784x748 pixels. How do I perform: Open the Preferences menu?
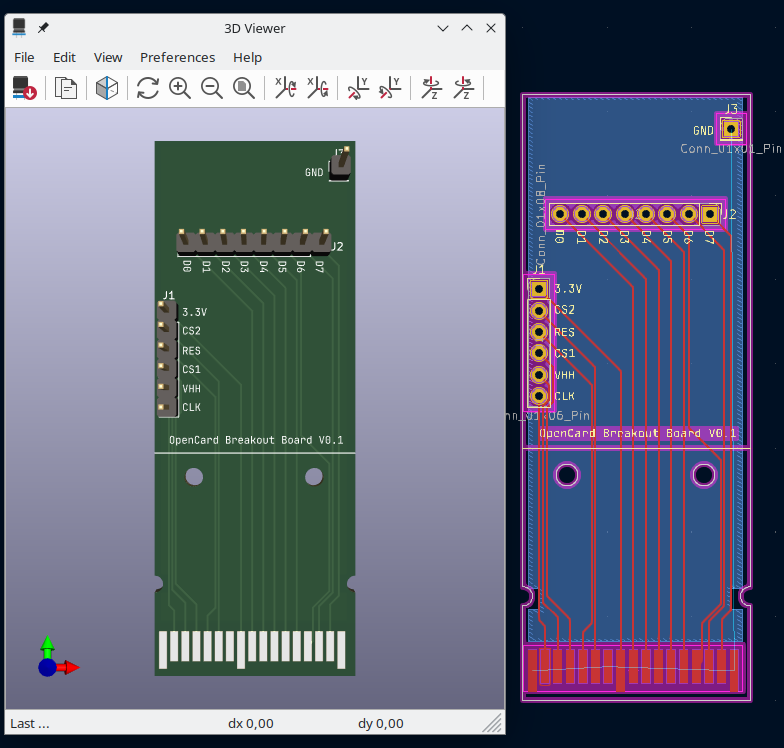tap(178, 58)
